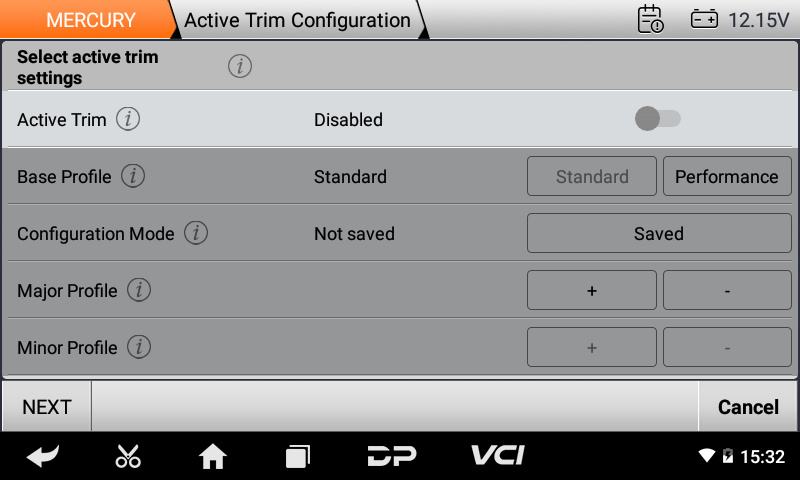Cancel the active trim configuration
The height and width of the screenshot is (480, 800).
point(748,406)
